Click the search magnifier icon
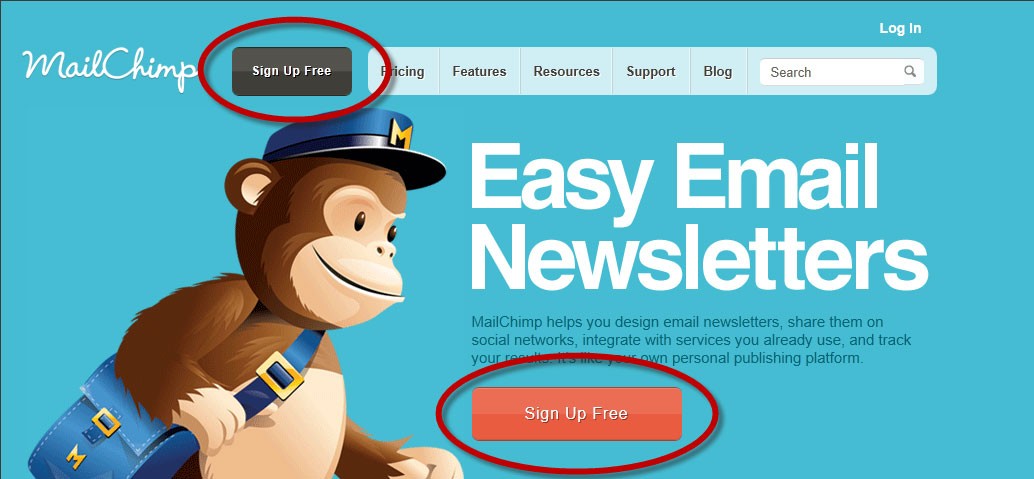This screenshot has height=479, width=1034. coord(910,71)
